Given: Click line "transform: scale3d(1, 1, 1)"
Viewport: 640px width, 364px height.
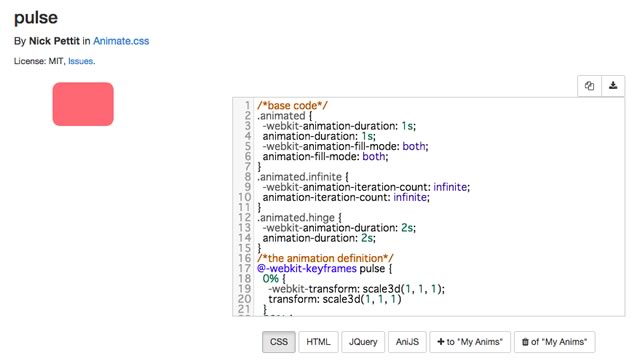Looking at the screenshot, I should pyautogui.click(x=335, y=299).
